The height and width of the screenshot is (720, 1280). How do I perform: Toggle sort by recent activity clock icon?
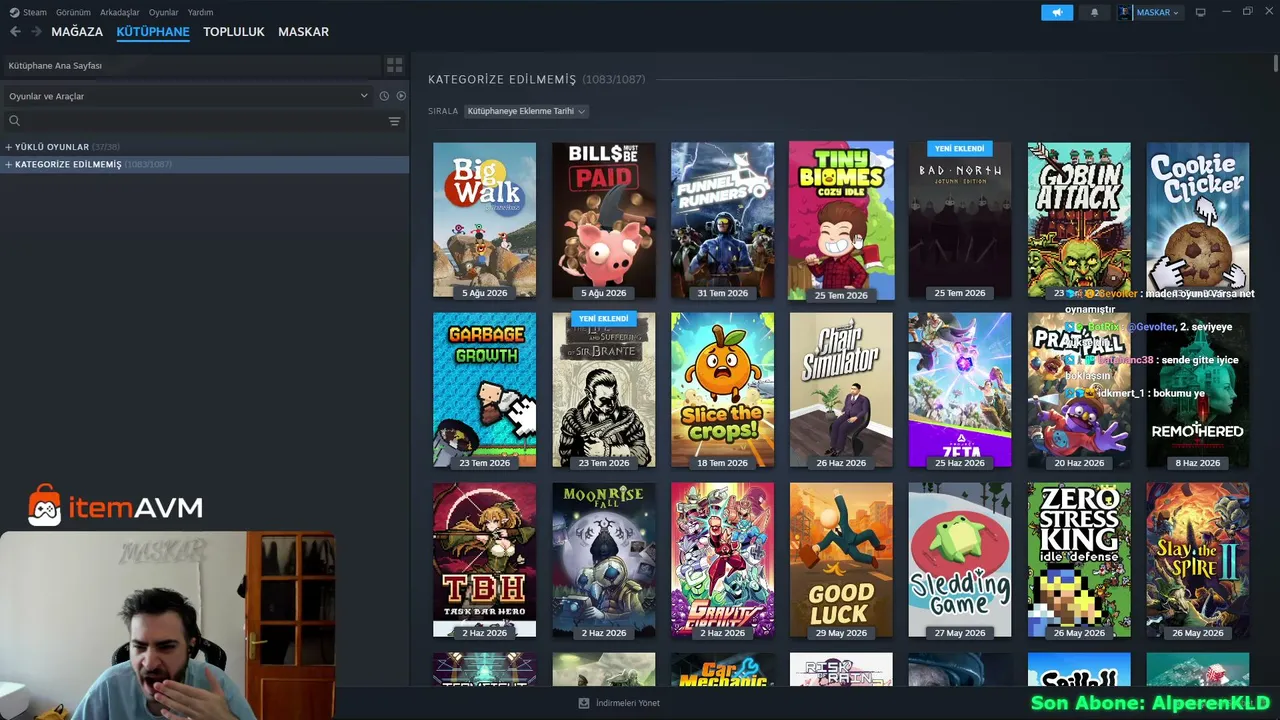pyautogui.click(x=384, y=96)
